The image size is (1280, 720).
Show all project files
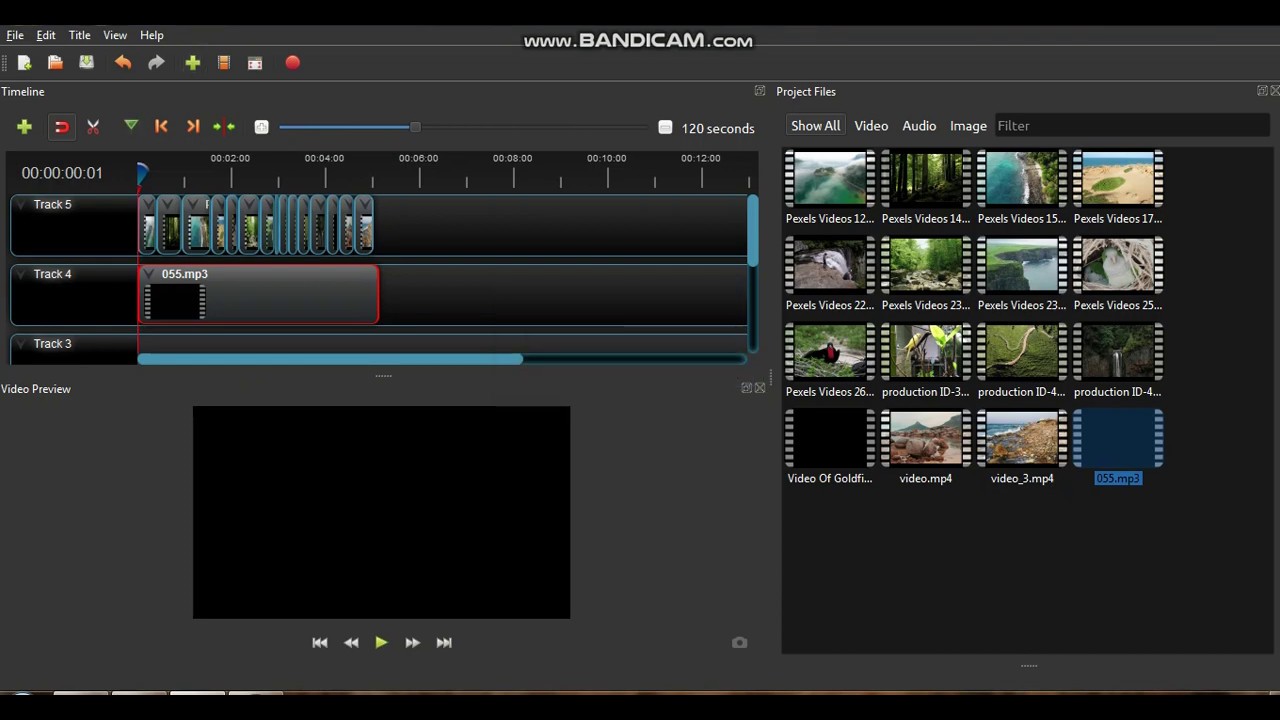[815, 126]
